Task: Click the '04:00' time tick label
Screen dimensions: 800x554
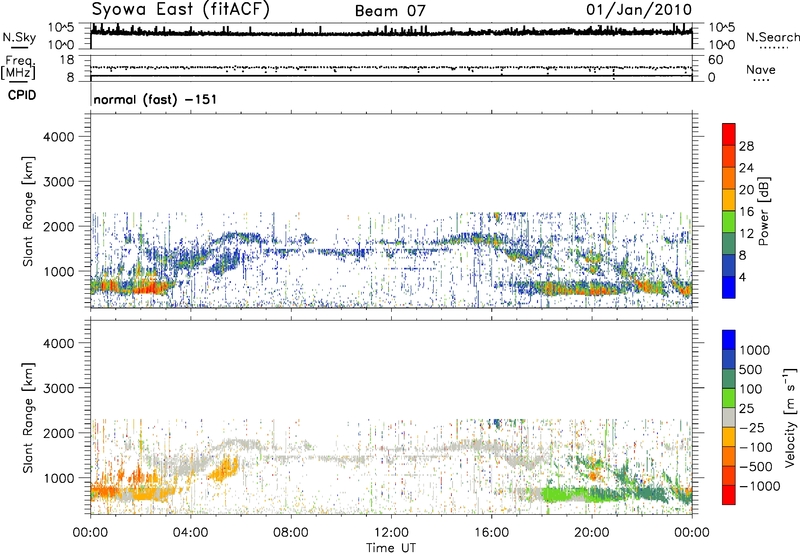Action: 190,533
